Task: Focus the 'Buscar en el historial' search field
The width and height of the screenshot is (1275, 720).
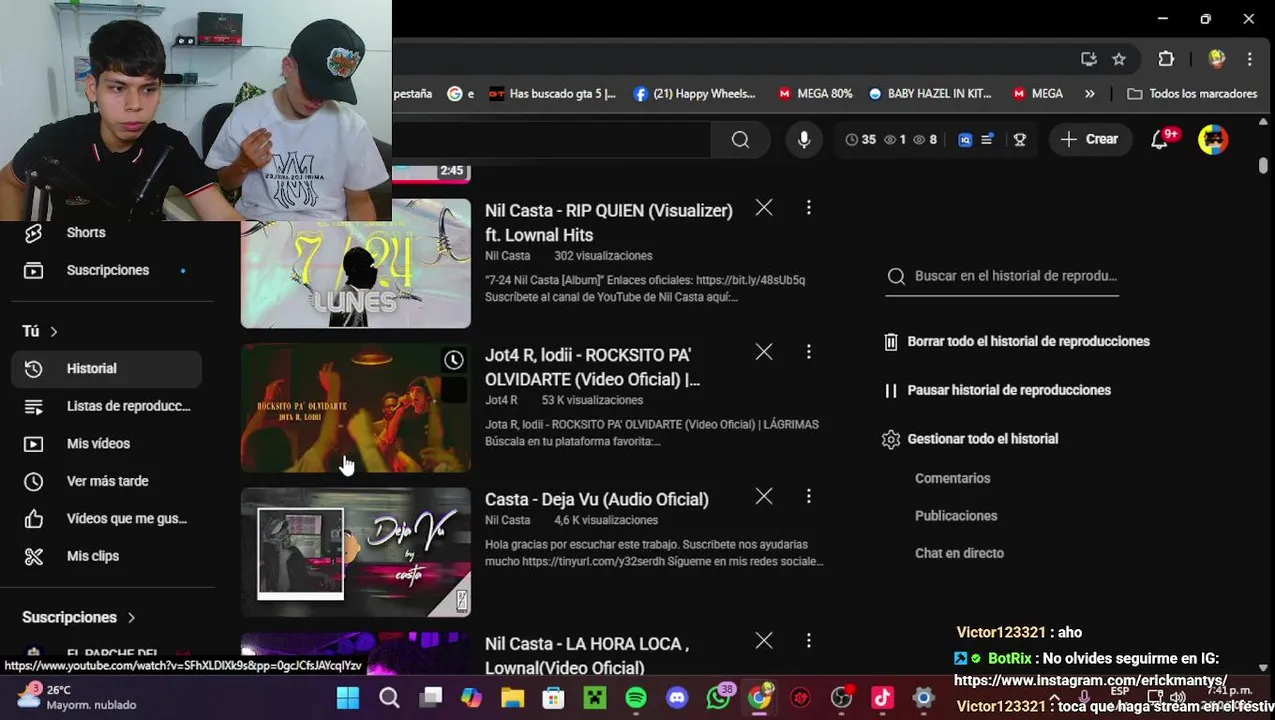Action: [x=1002, y=276]
